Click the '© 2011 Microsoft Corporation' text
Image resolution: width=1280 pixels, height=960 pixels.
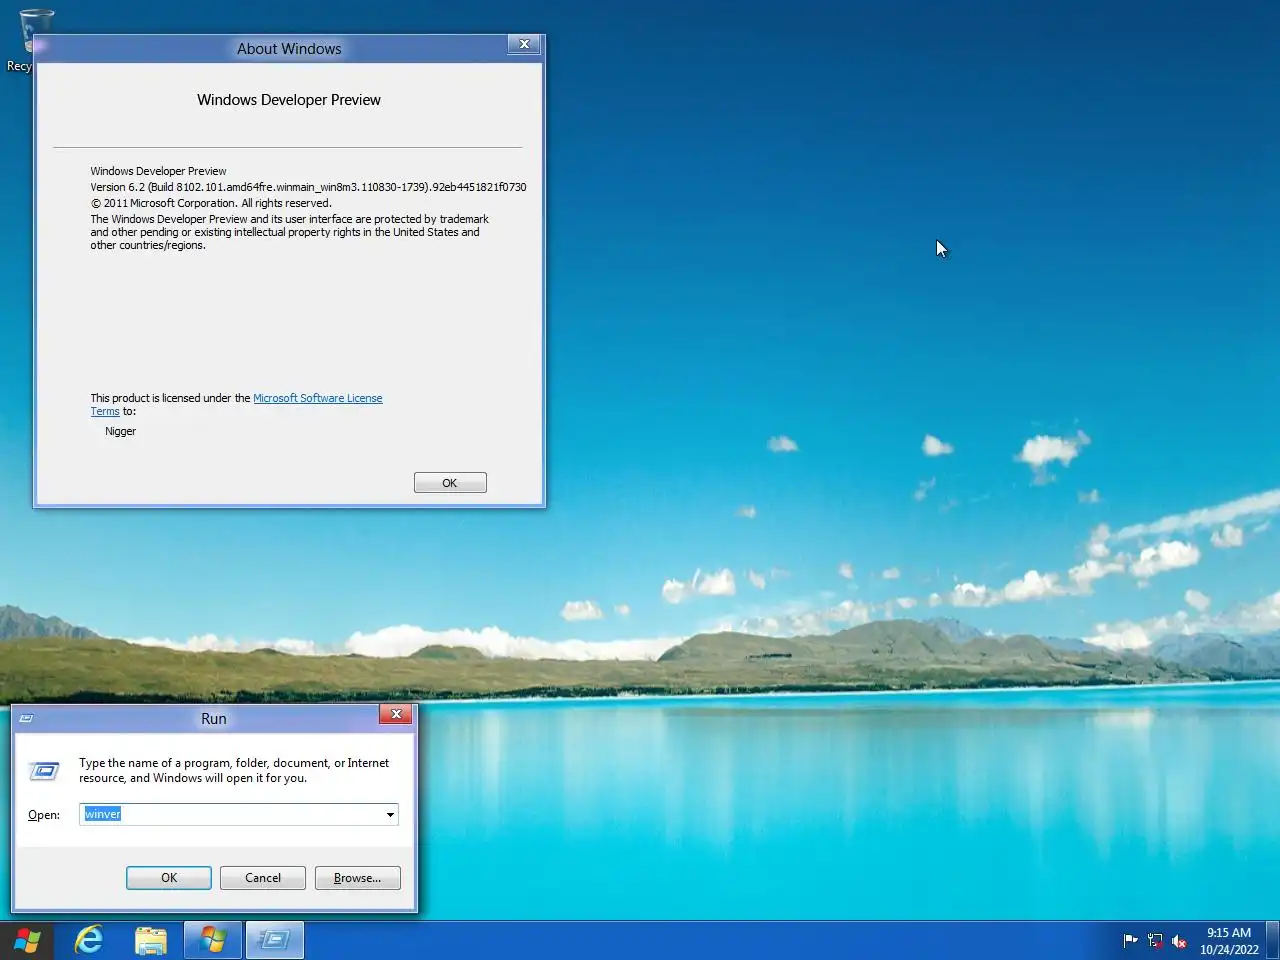point(165,203)
